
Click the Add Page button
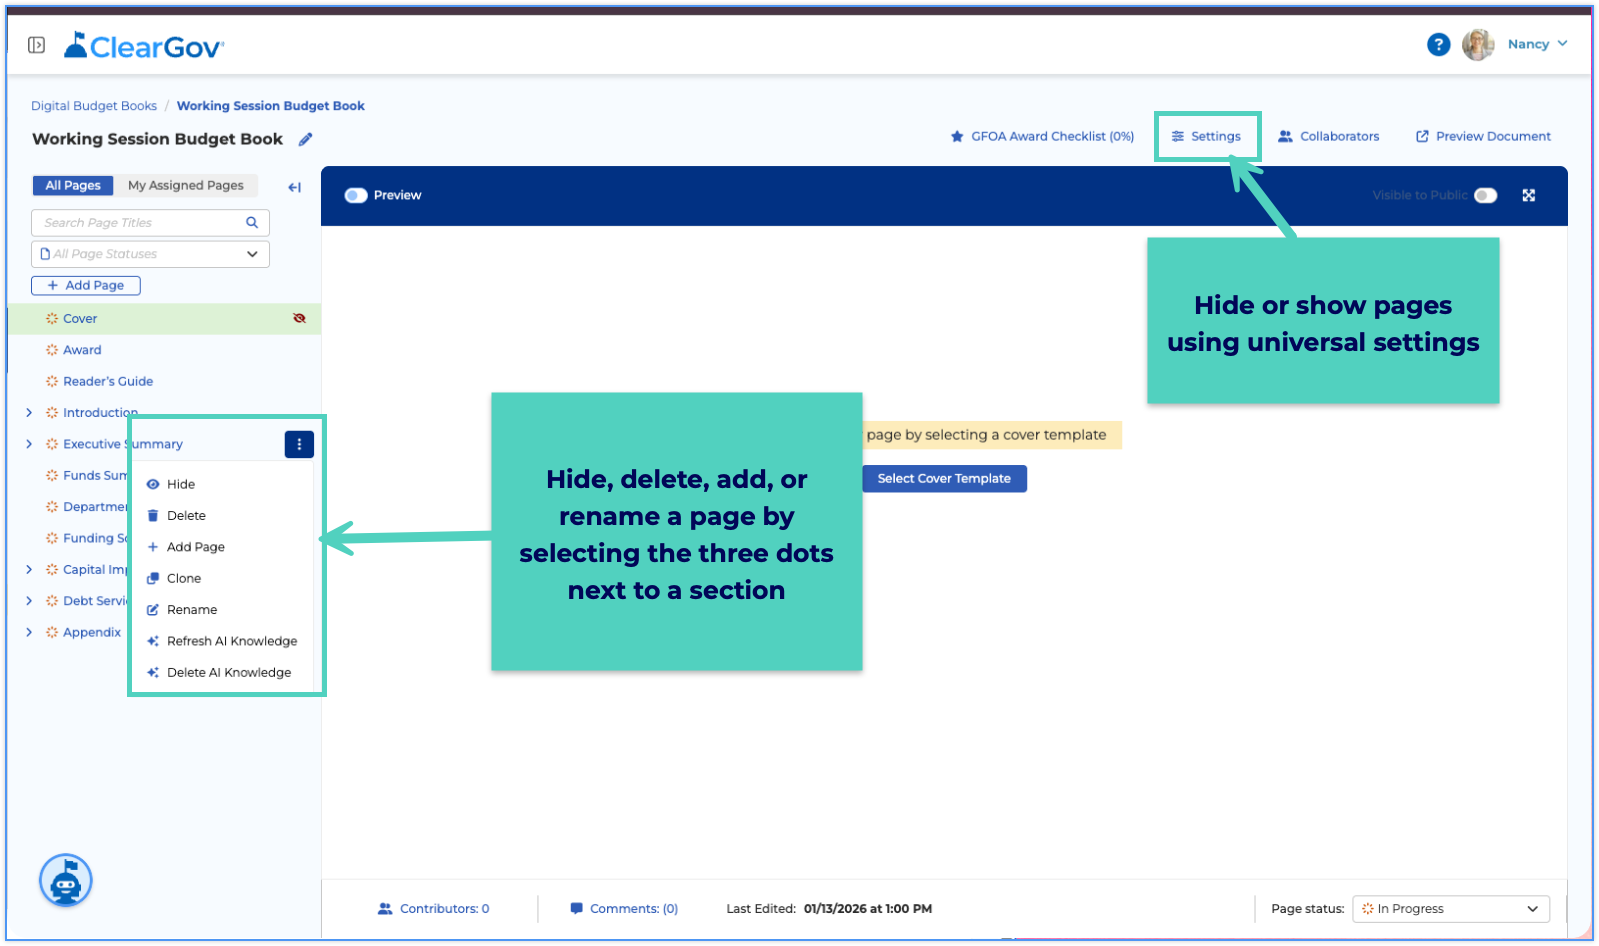[x=86, y=285]
